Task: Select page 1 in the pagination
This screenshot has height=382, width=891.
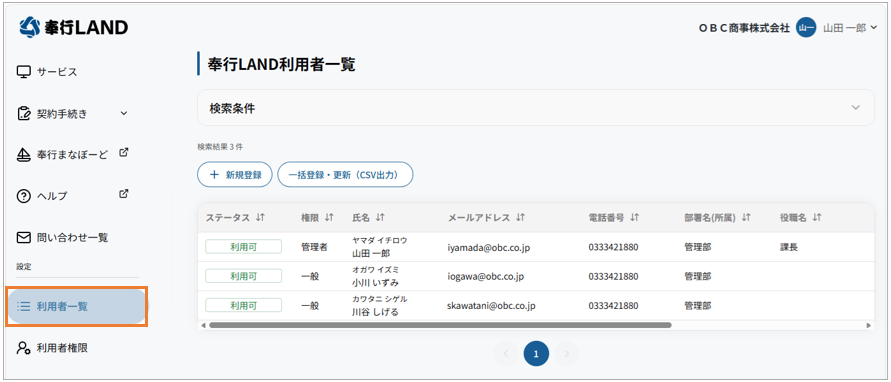Action: click(x=536, y=354)
